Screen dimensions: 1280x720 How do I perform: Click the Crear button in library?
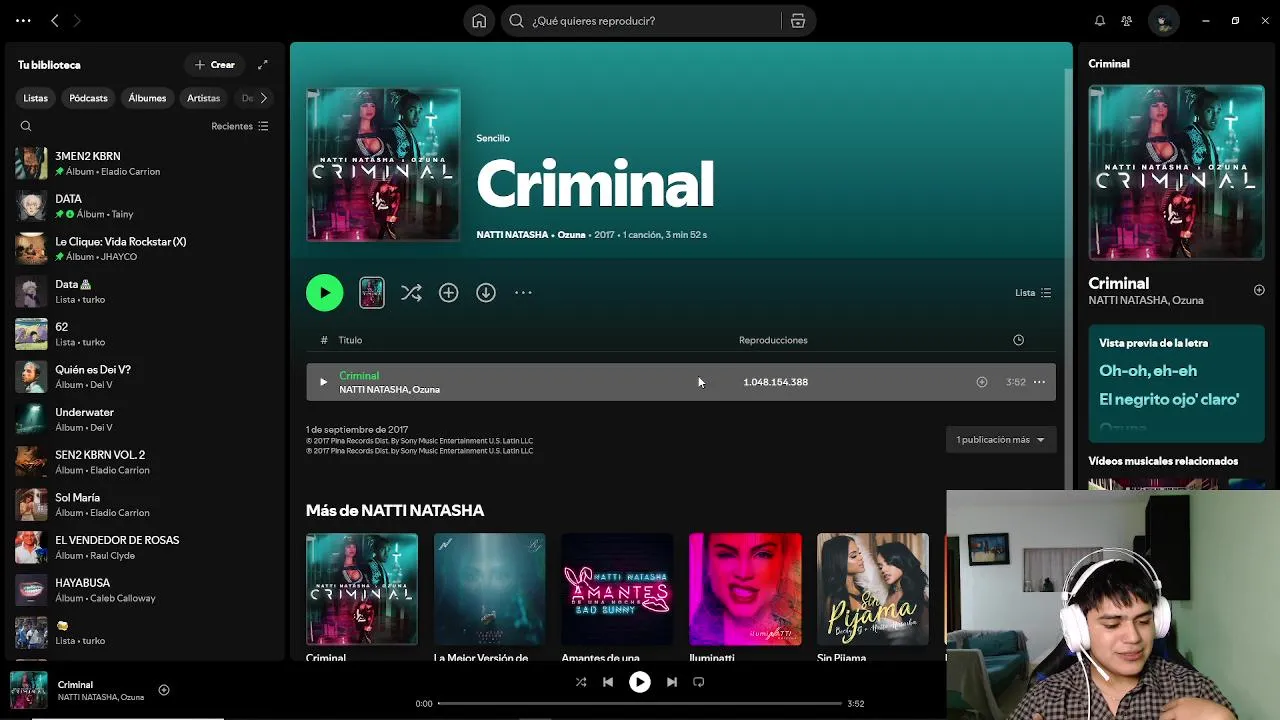(x=215, y=64)
